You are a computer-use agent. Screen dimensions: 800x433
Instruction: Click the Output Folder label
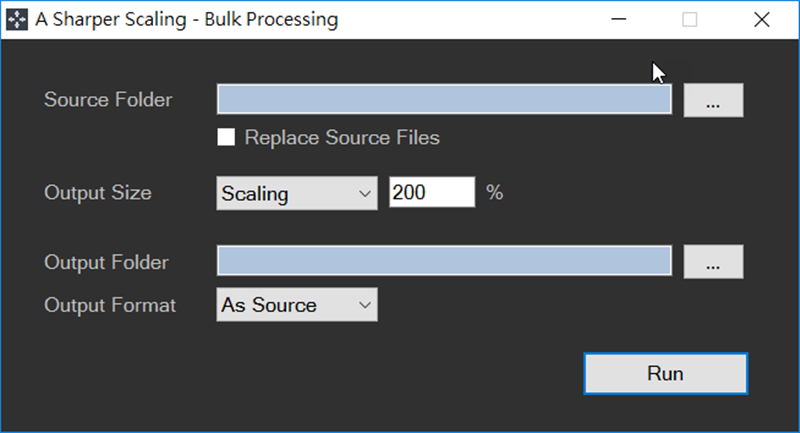pyautogui.click(x=106, y=262)
